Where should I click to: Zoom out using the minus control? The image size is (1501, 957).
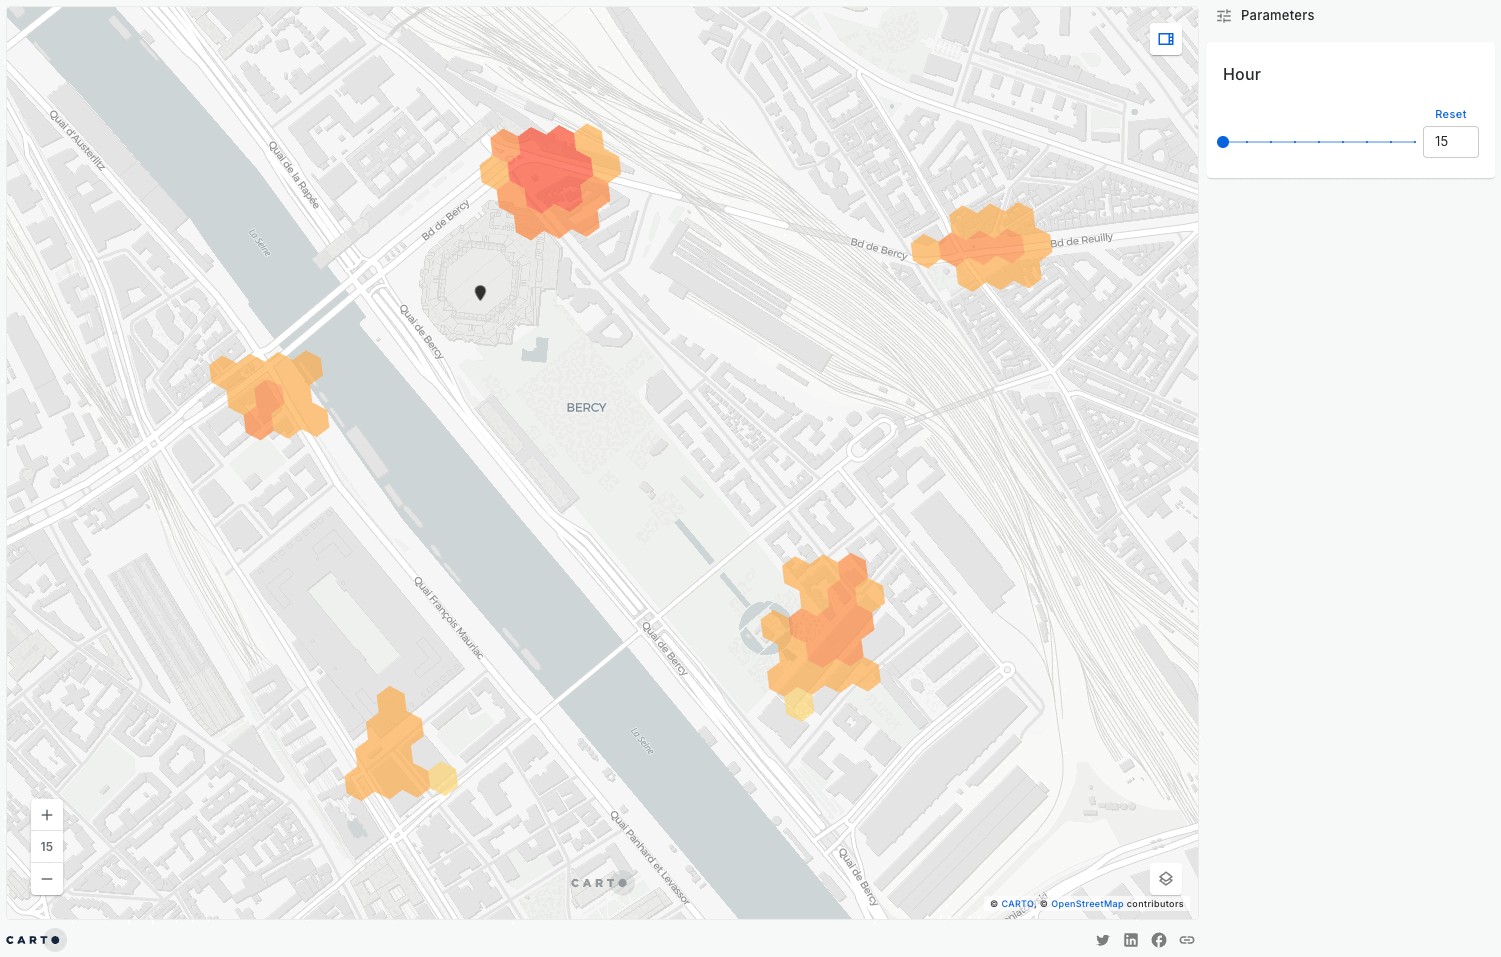point(46,878)
